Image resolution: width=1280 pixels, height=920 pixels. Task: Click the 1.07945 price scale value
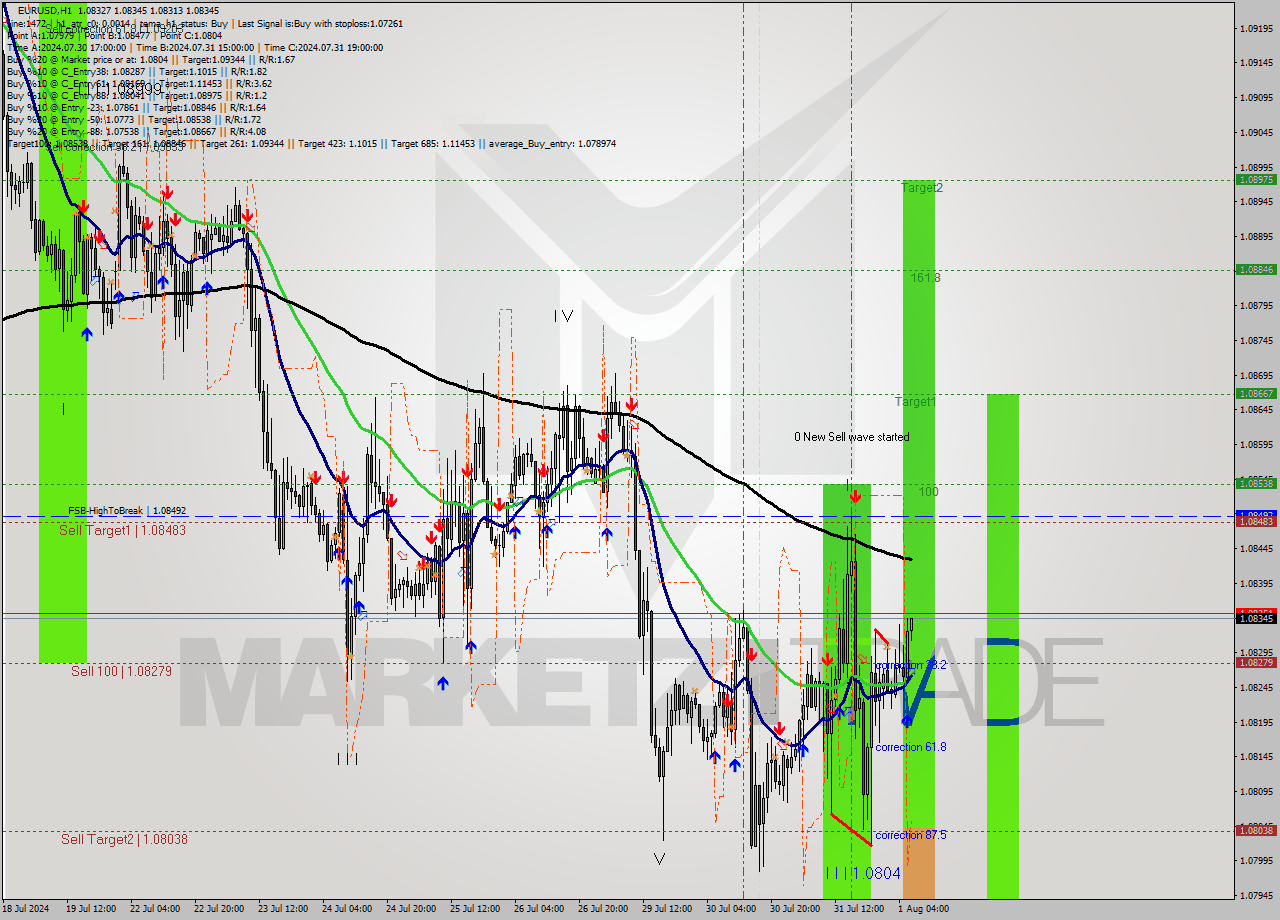tap(1255, 895)
